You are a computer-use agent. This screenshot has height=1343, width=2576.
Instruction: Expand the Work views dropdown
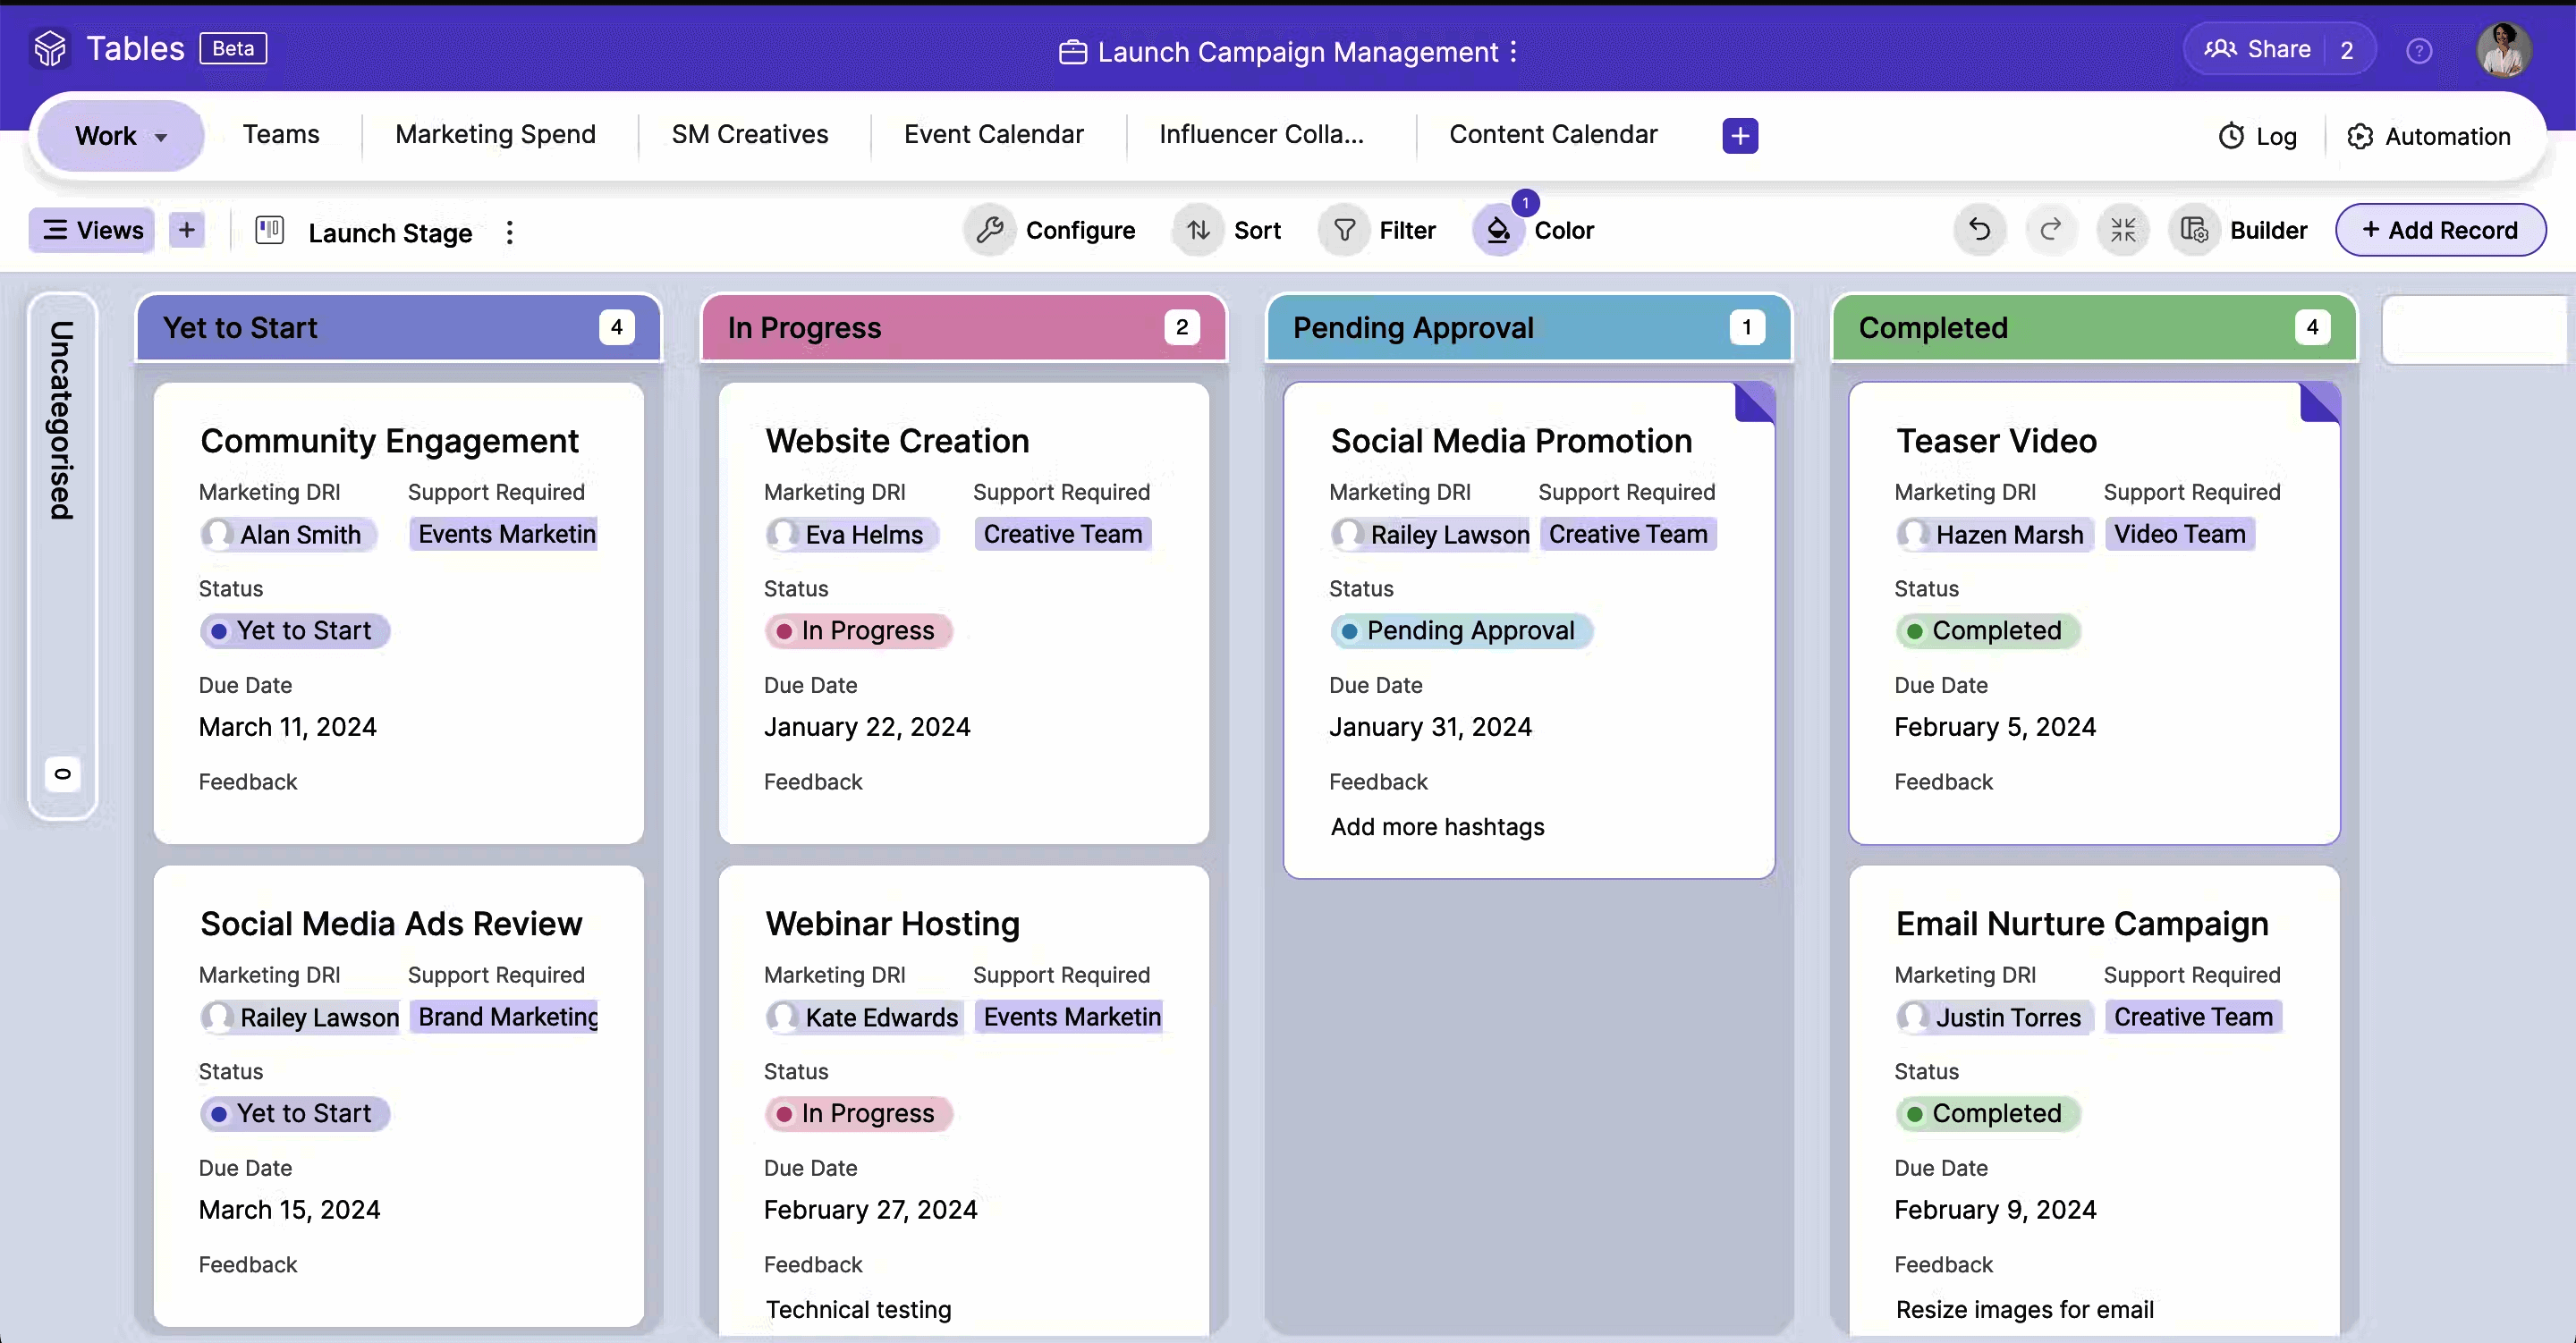120,135
